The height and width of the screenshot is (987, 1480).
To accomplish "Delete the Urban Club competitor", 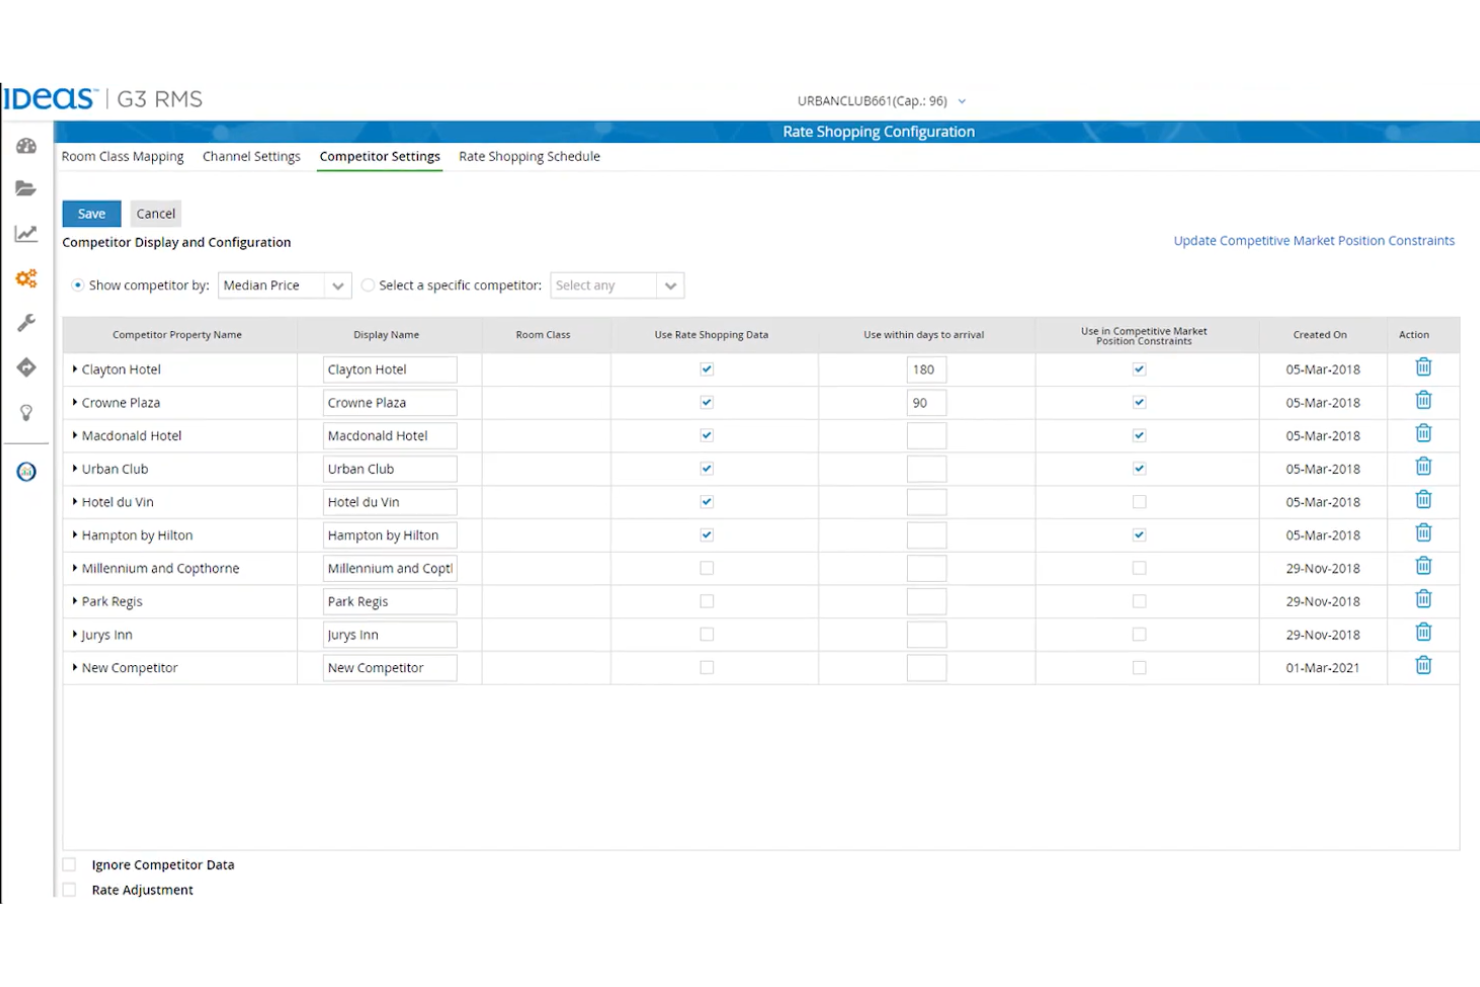I will click(1423, 466).
